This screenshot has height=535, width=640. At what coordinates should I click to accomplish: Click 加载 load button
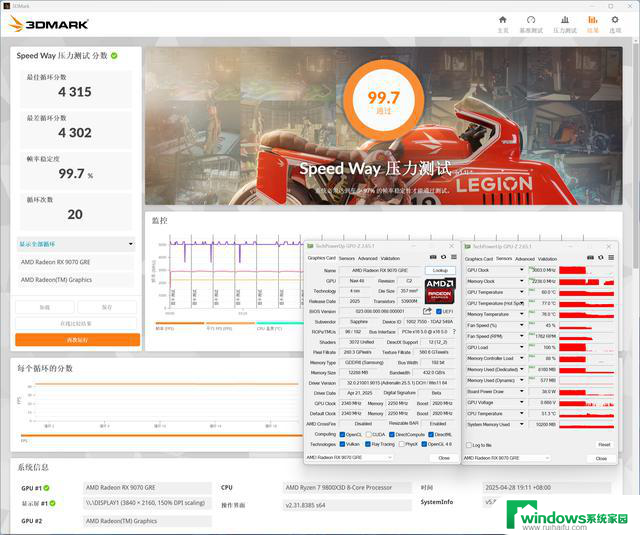point(45,307)
